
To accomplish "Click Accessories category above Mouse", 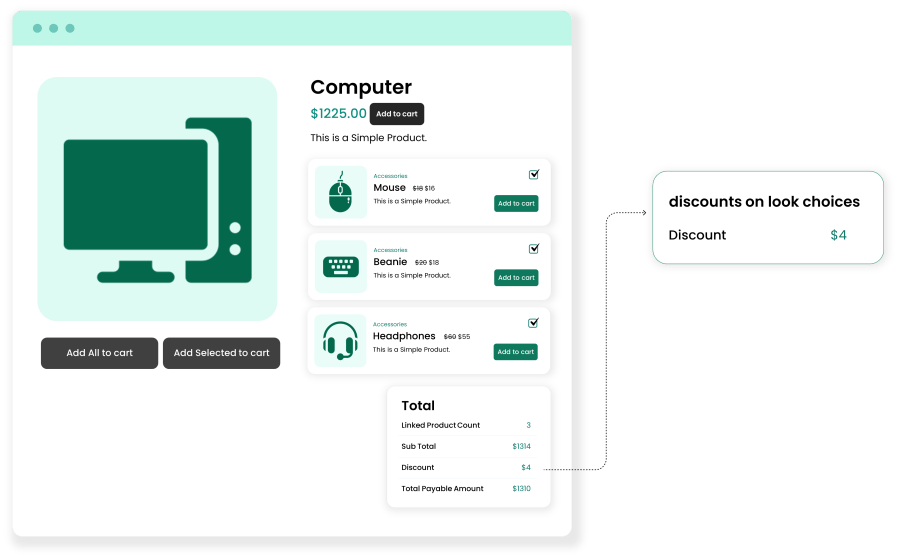I will pos(390,176).
